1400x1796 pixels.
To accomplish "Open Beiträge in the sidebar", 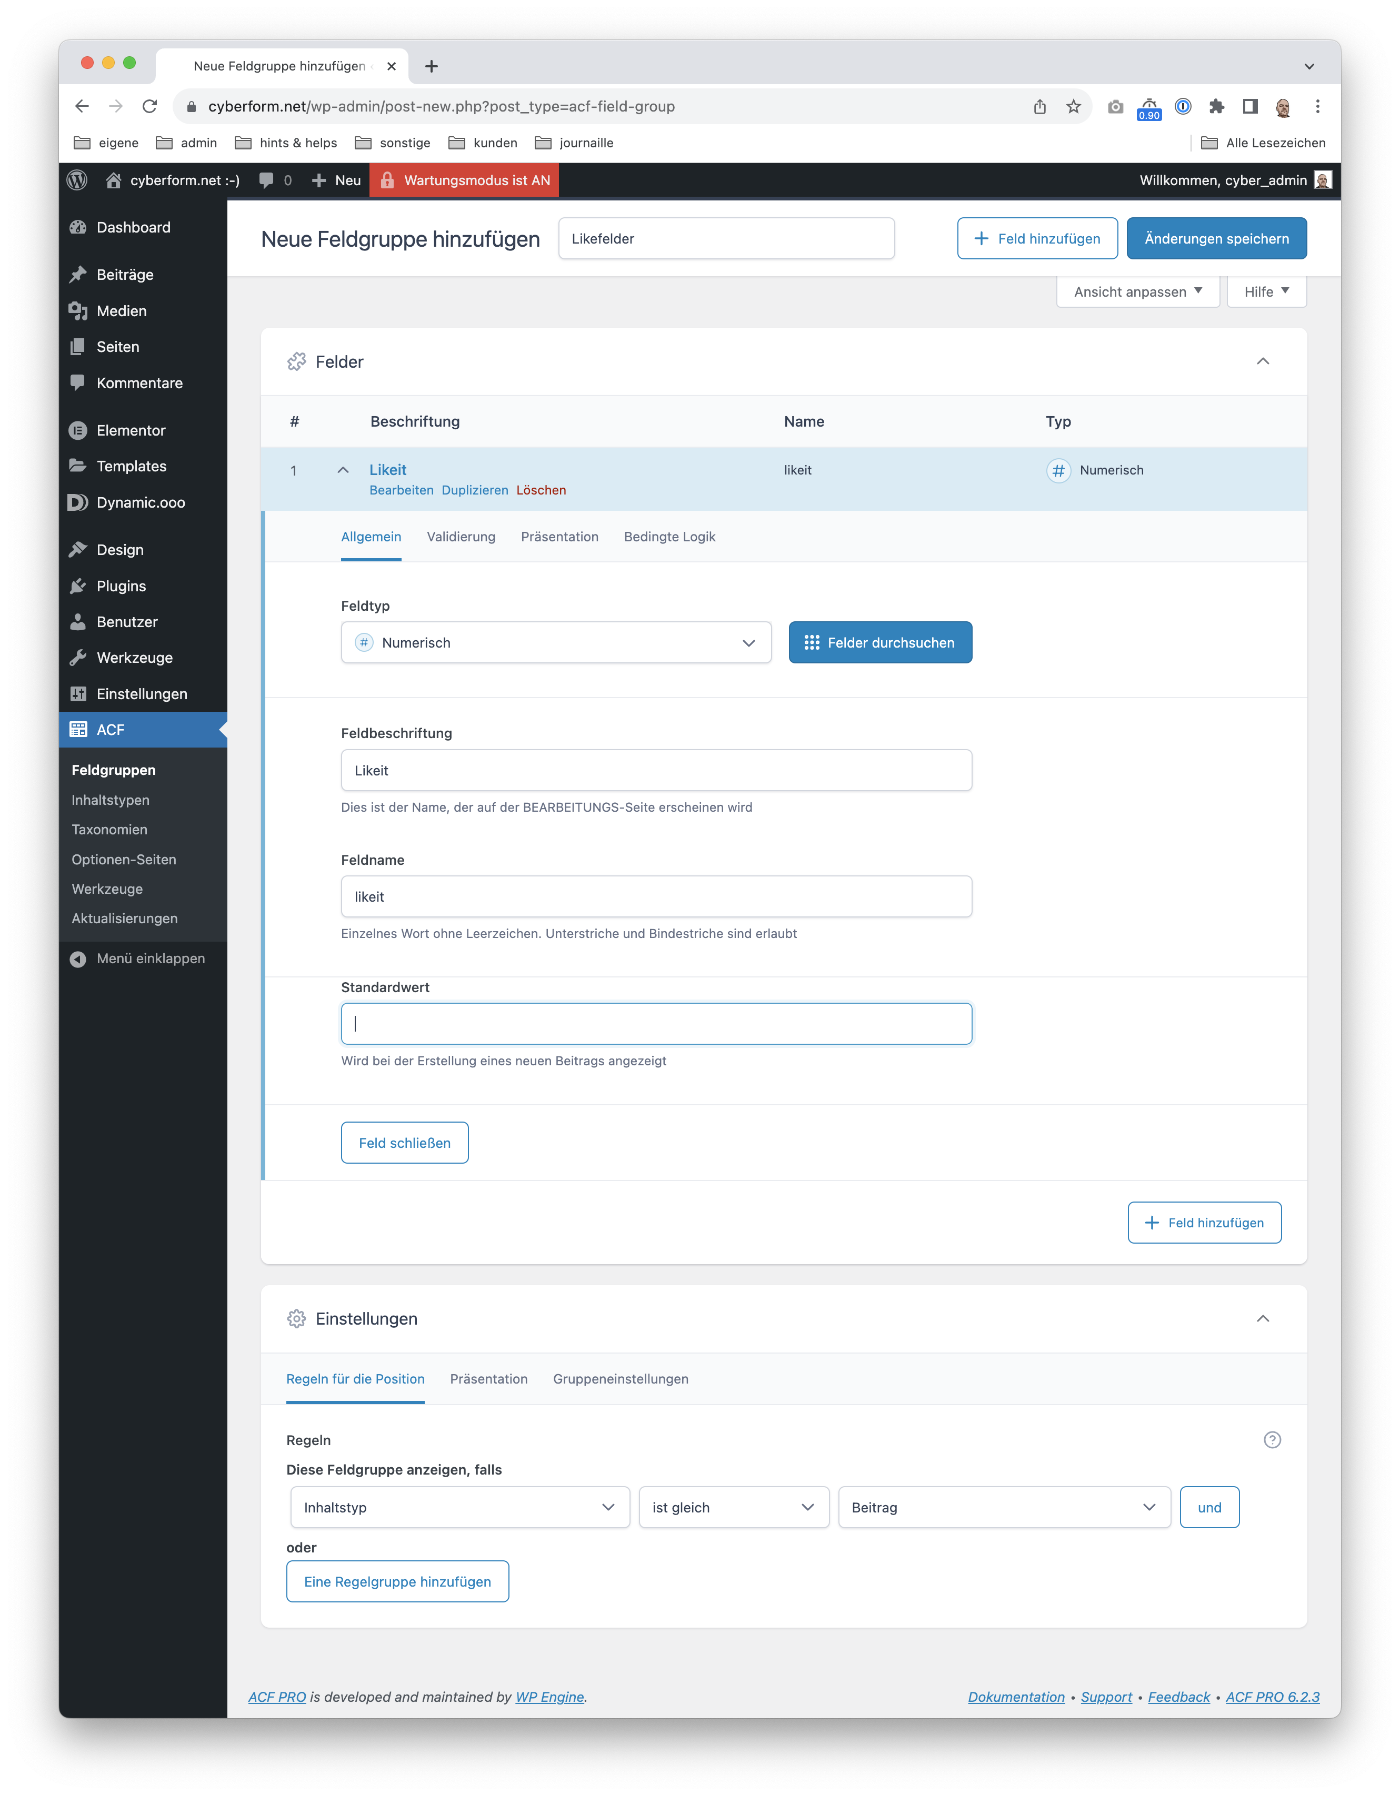I will 143,274.
